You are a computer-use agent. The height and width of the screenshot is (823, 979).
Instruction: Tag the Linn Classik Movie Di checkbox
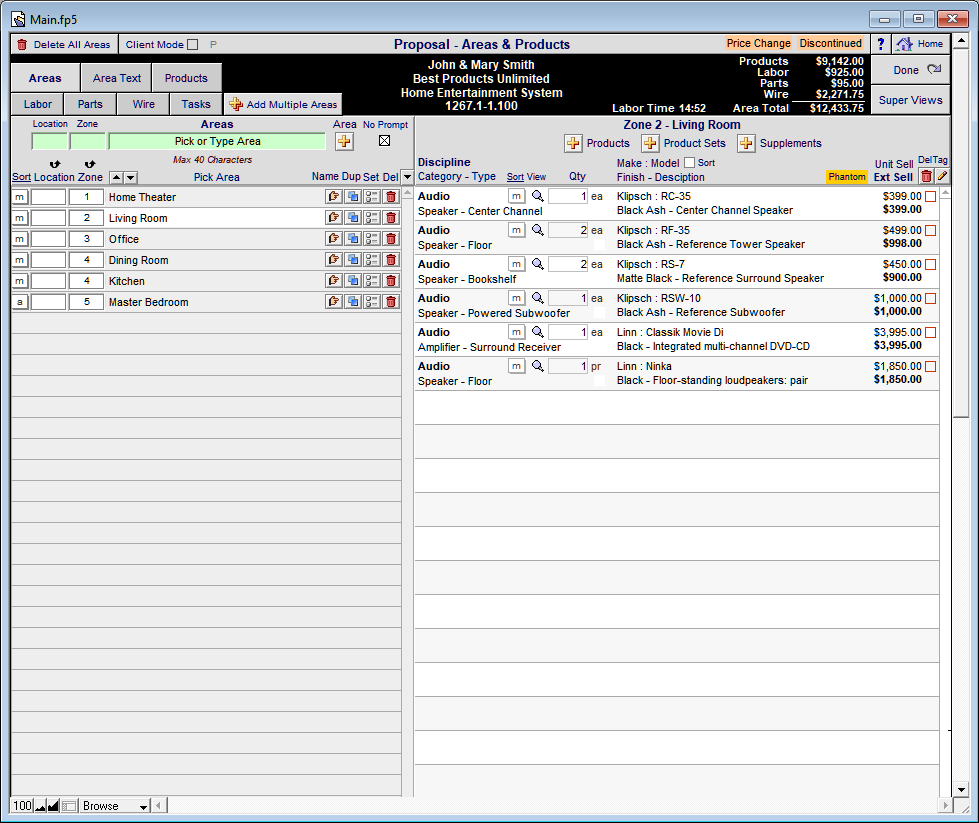(x=930, y=333)
